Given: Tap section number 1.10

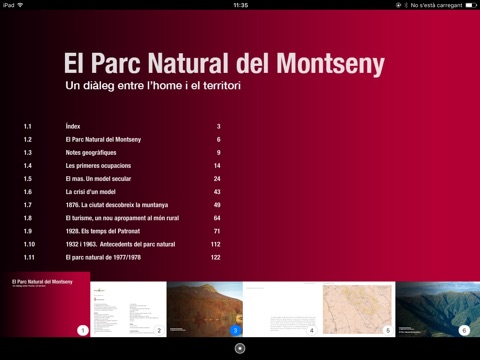Looking at the screenshot, I should pos(29,244).
